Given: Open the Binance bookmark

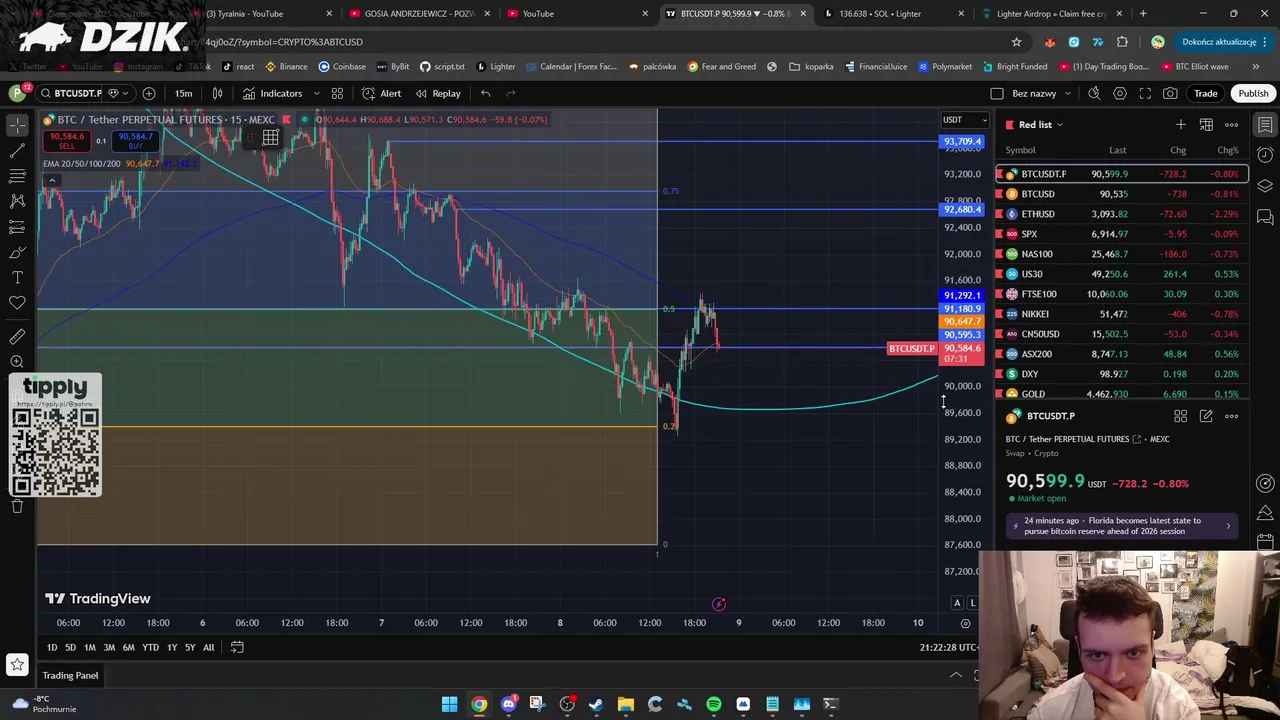Looking at the screenshot, I should click(x=286, y=66).
